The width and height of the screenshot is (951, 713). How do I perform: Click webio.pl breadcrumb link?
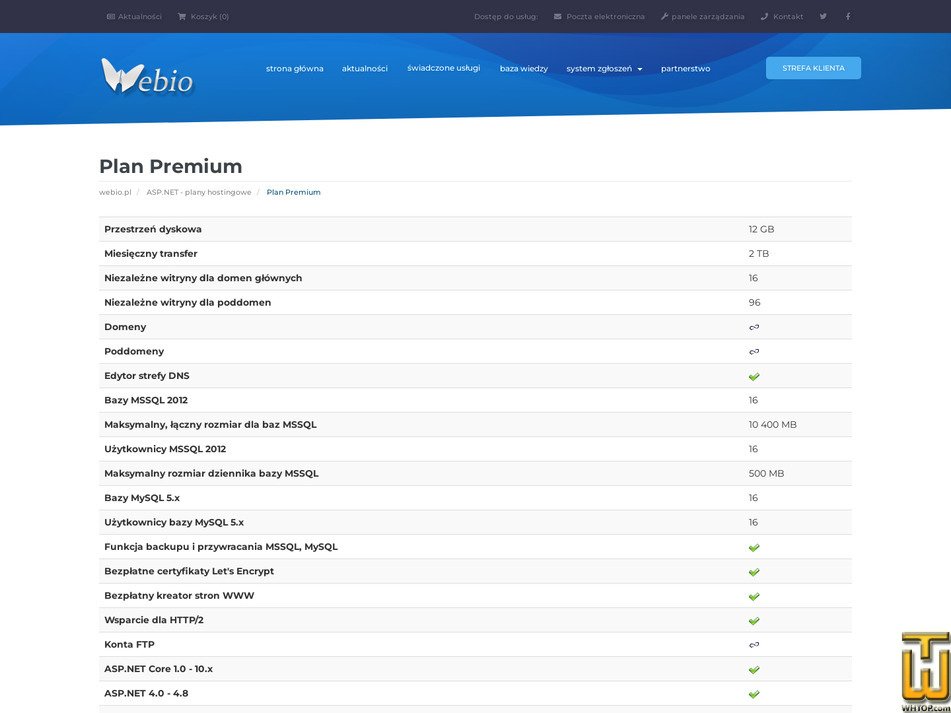[x=115, y=192]
